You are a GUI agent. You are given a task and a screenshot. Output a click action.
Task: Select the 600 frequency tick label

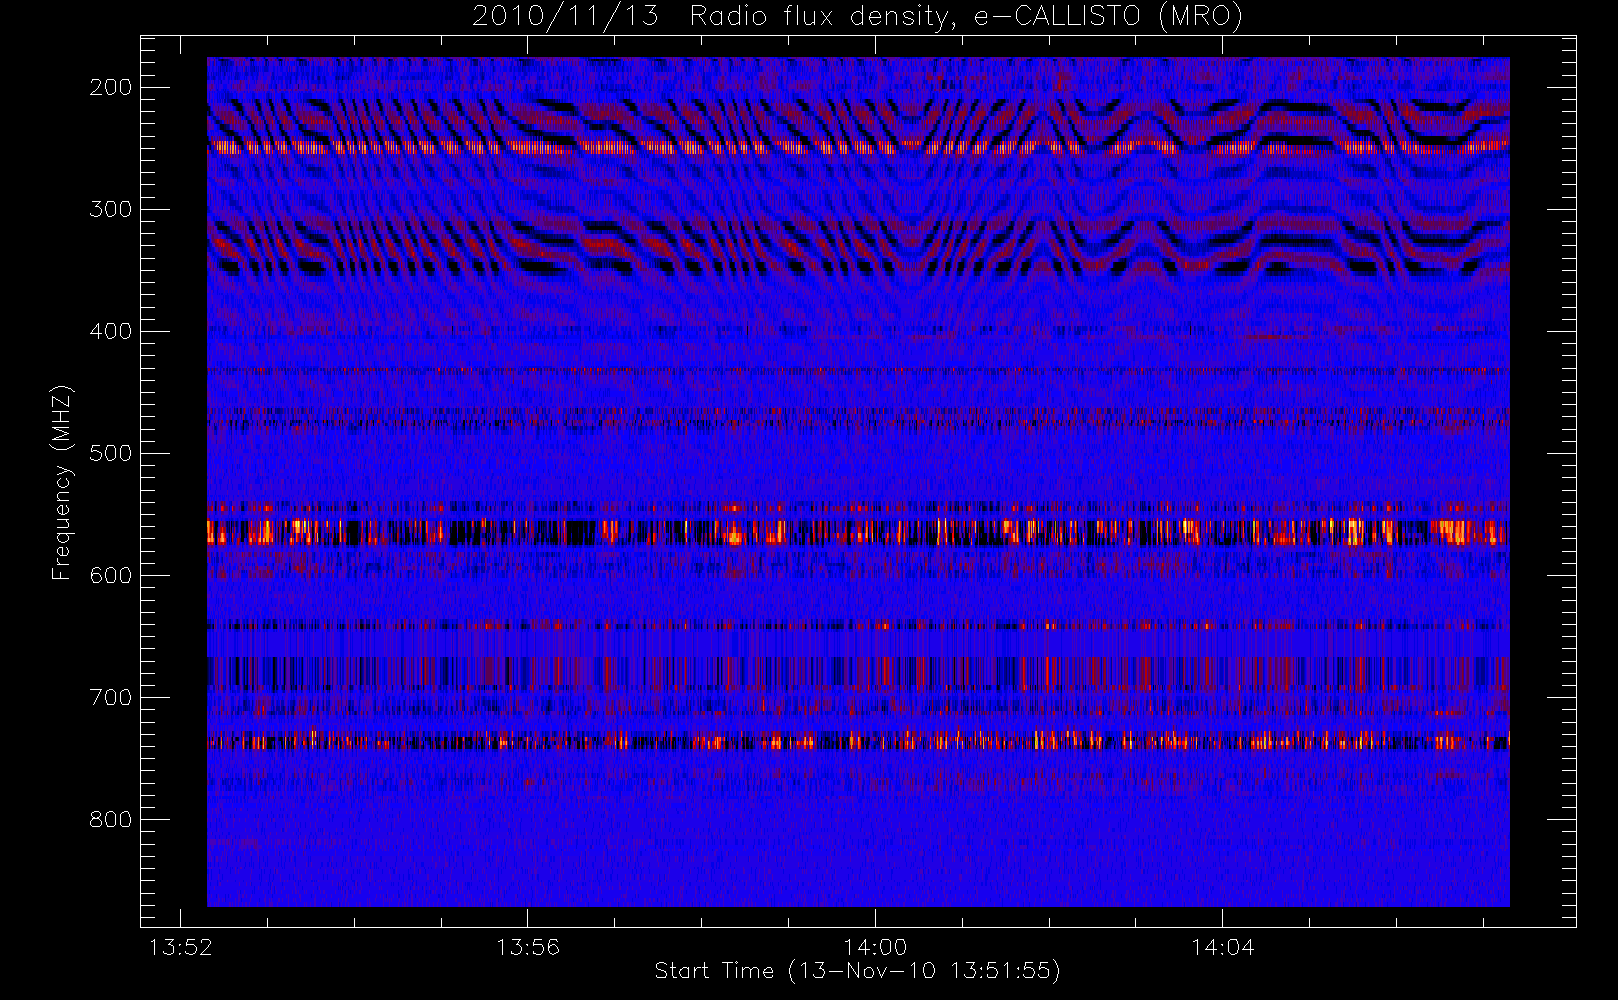111,575
